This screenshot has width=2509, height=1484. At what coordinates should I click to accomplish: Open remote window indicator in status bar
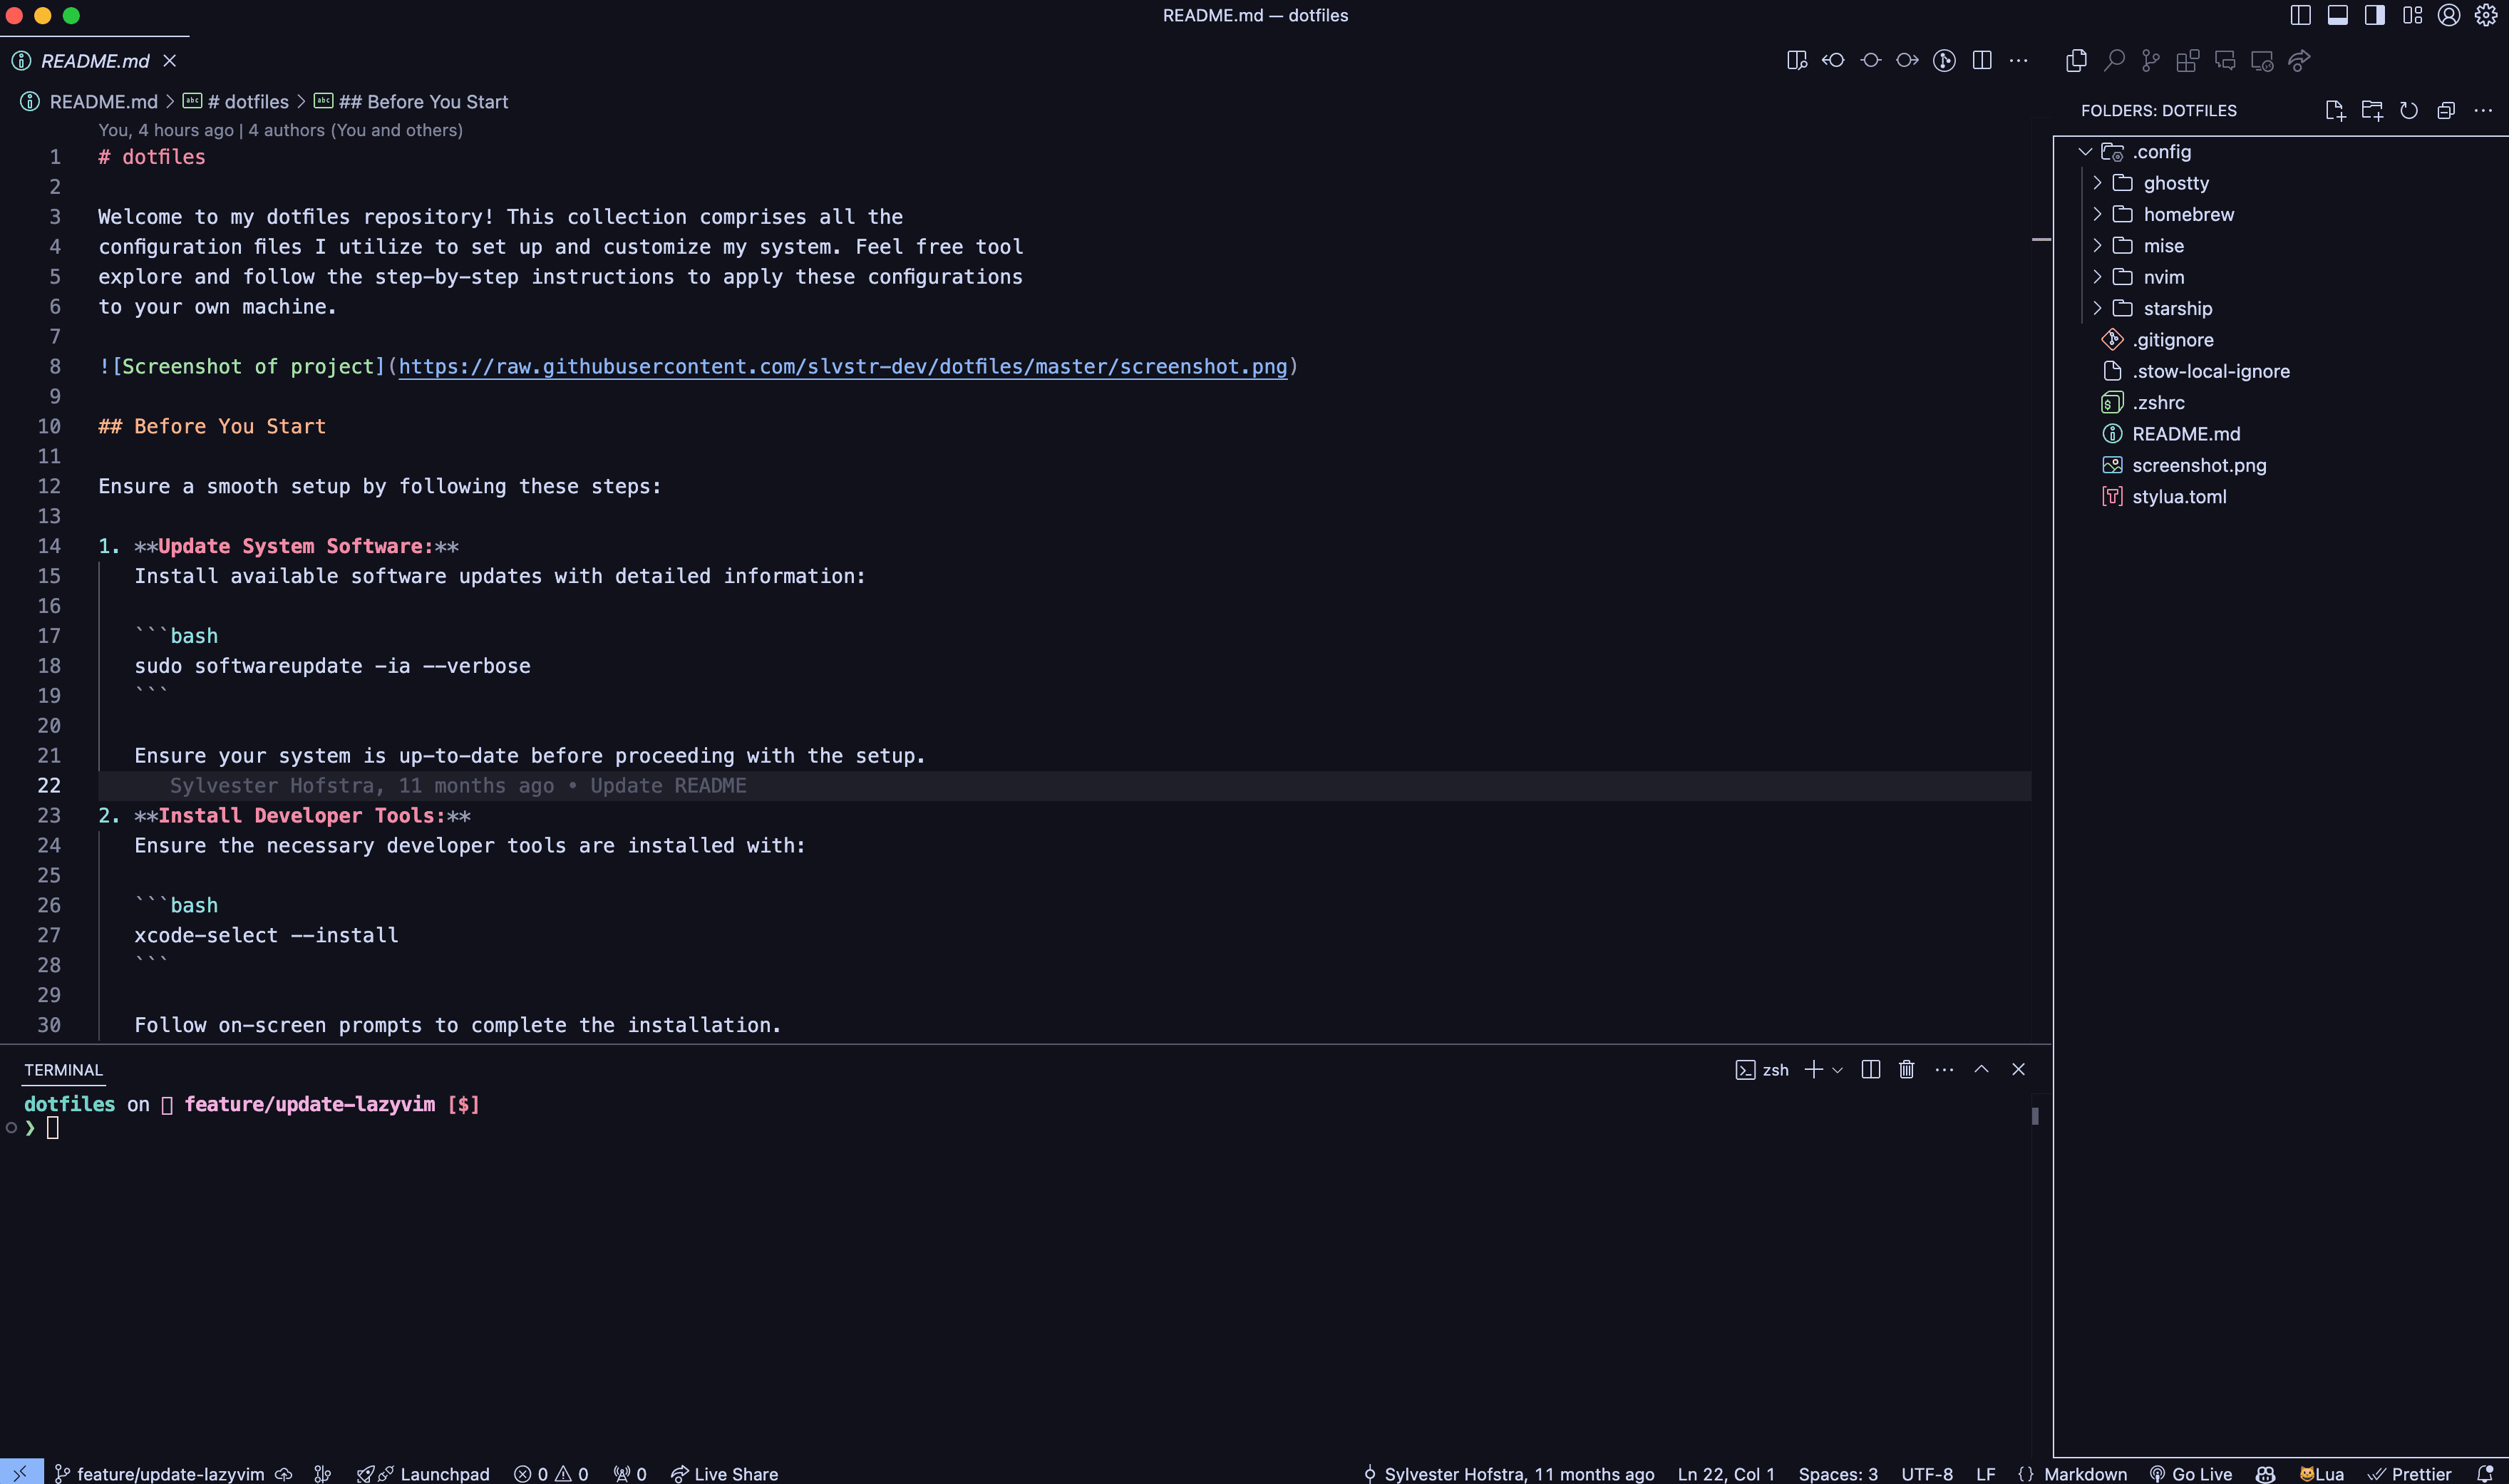[21, 1473]
